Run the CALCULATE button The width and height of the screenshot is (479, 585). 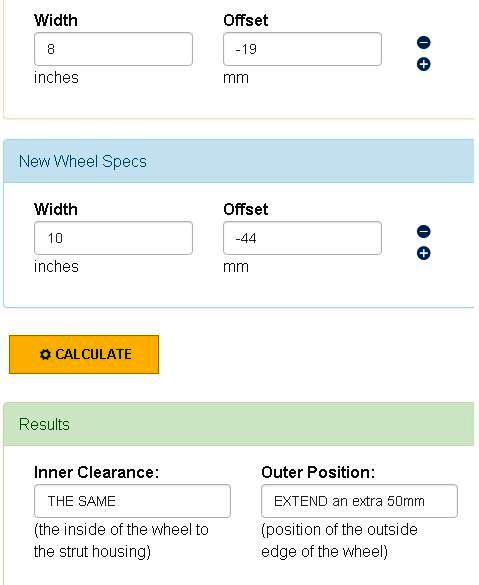coord(84,354)
